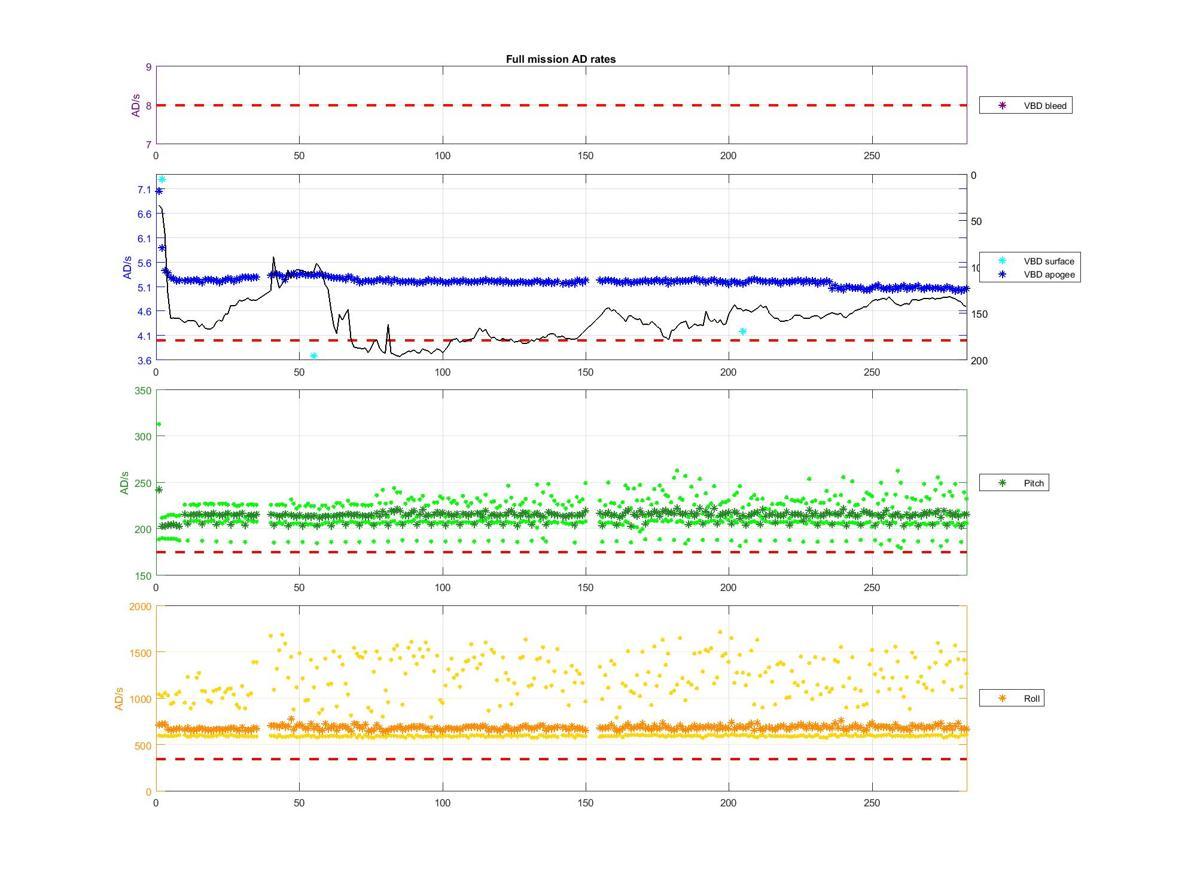Click the 3.6 tick label on VBD axis
1200x889 pixels.
(x=145, y=360)
